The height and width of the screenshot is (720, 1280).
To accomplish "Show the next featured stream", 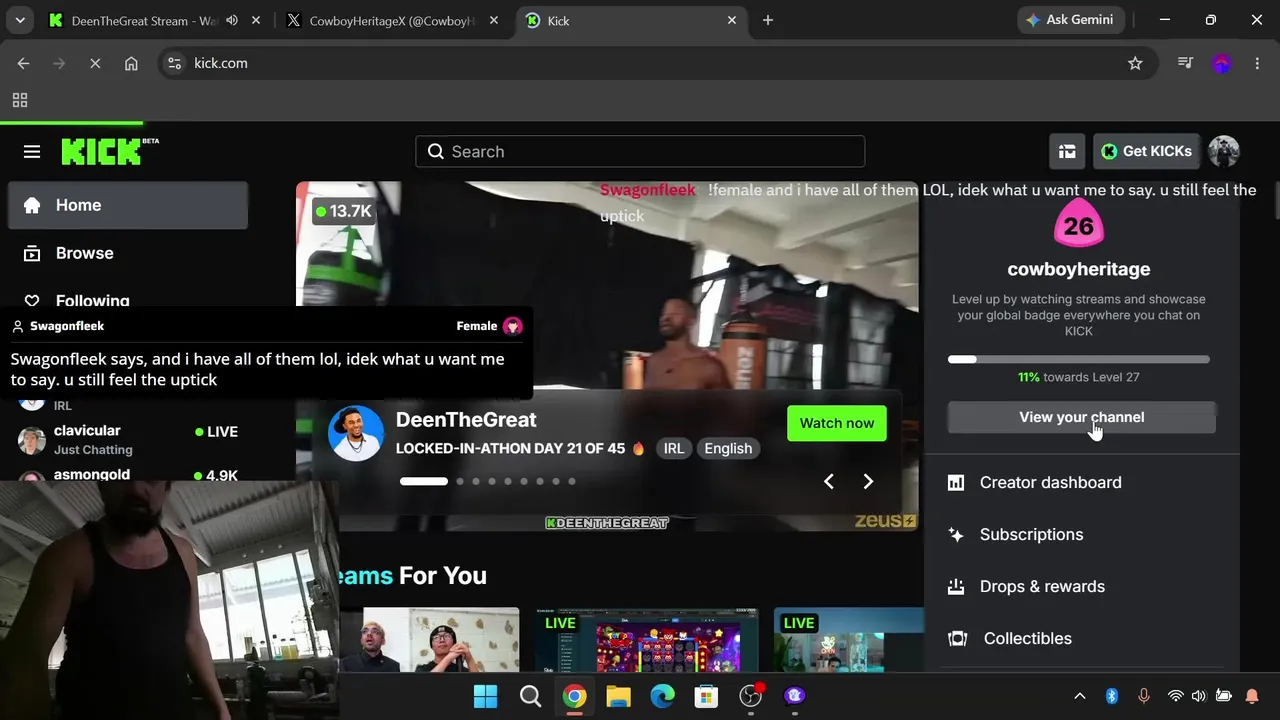I will (x=868, y=482).
